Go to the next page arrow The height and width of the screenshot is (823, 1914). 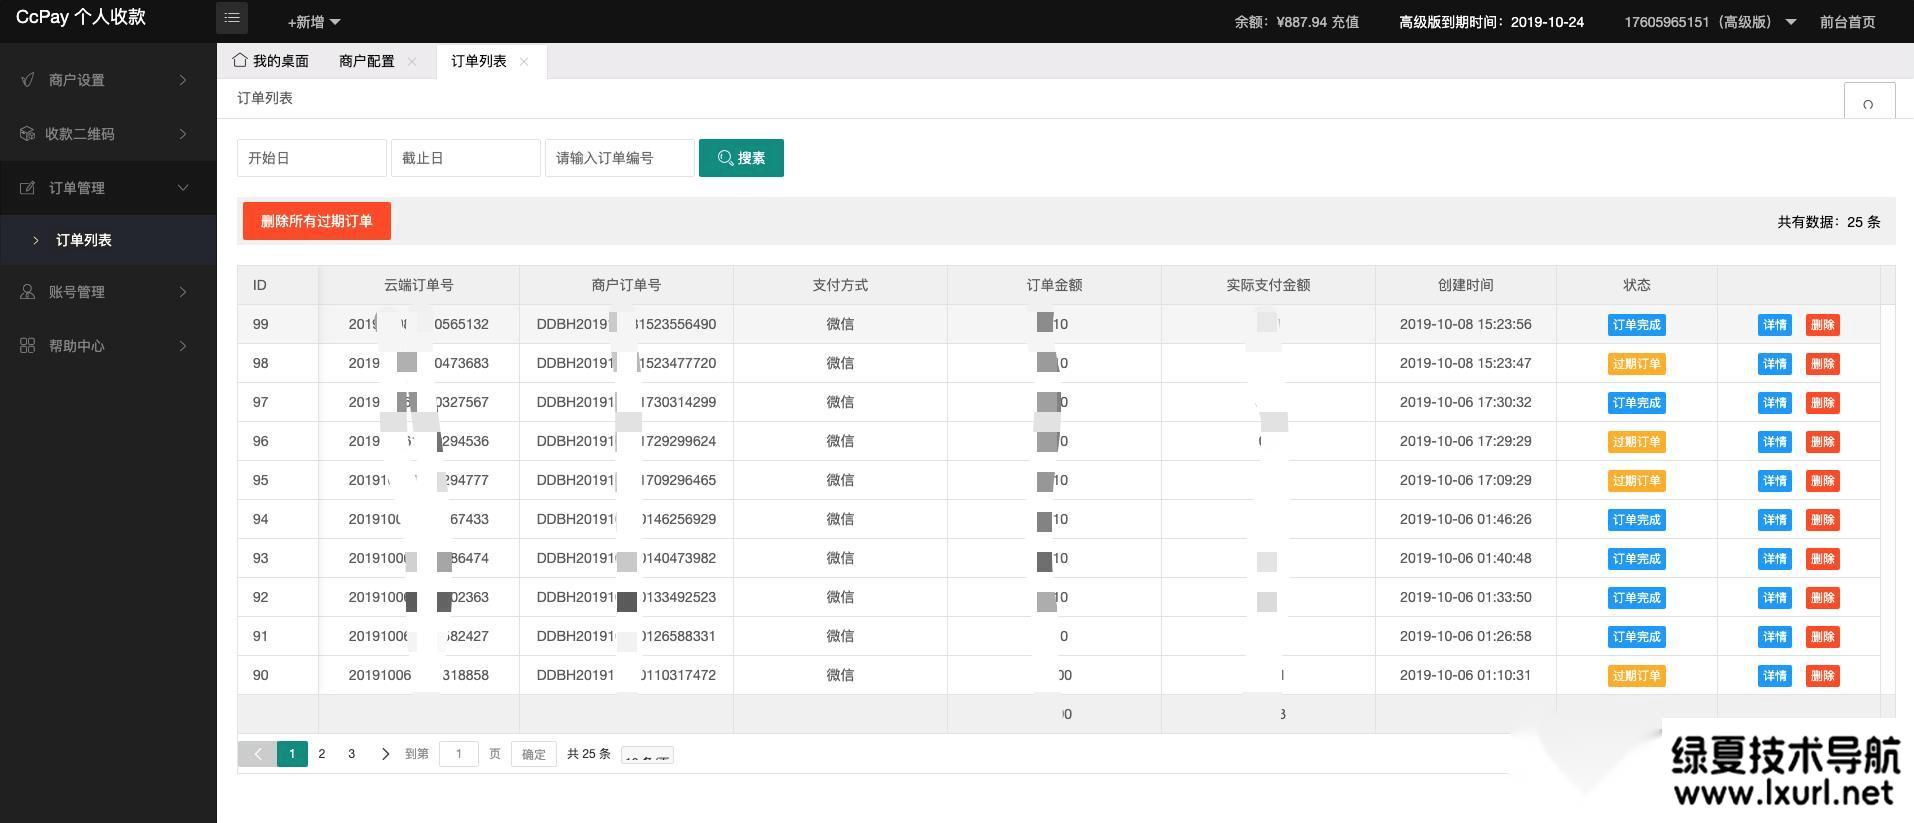(385, 754)
